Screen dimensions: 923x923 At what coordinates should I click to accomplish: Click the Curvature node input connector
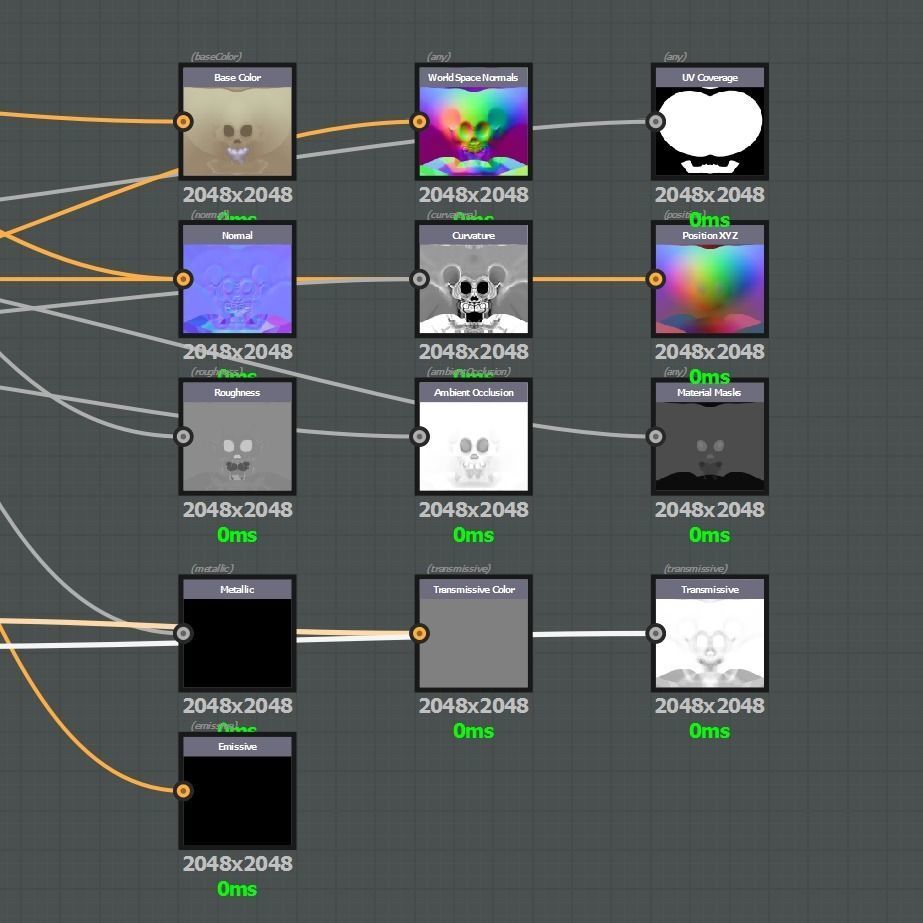click(x=419, y=279)
